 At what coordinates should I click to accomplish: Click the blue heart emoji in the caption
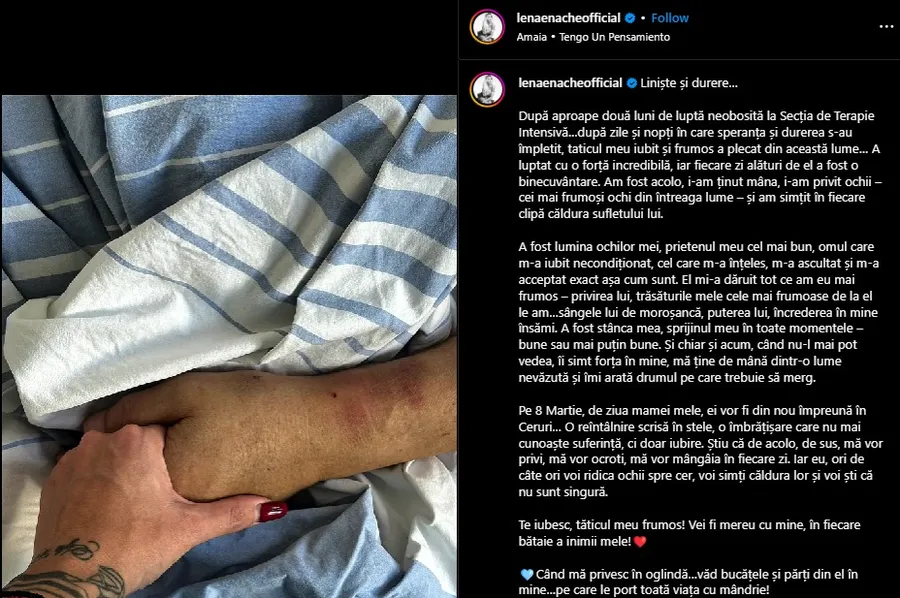[x=526, y=574]
